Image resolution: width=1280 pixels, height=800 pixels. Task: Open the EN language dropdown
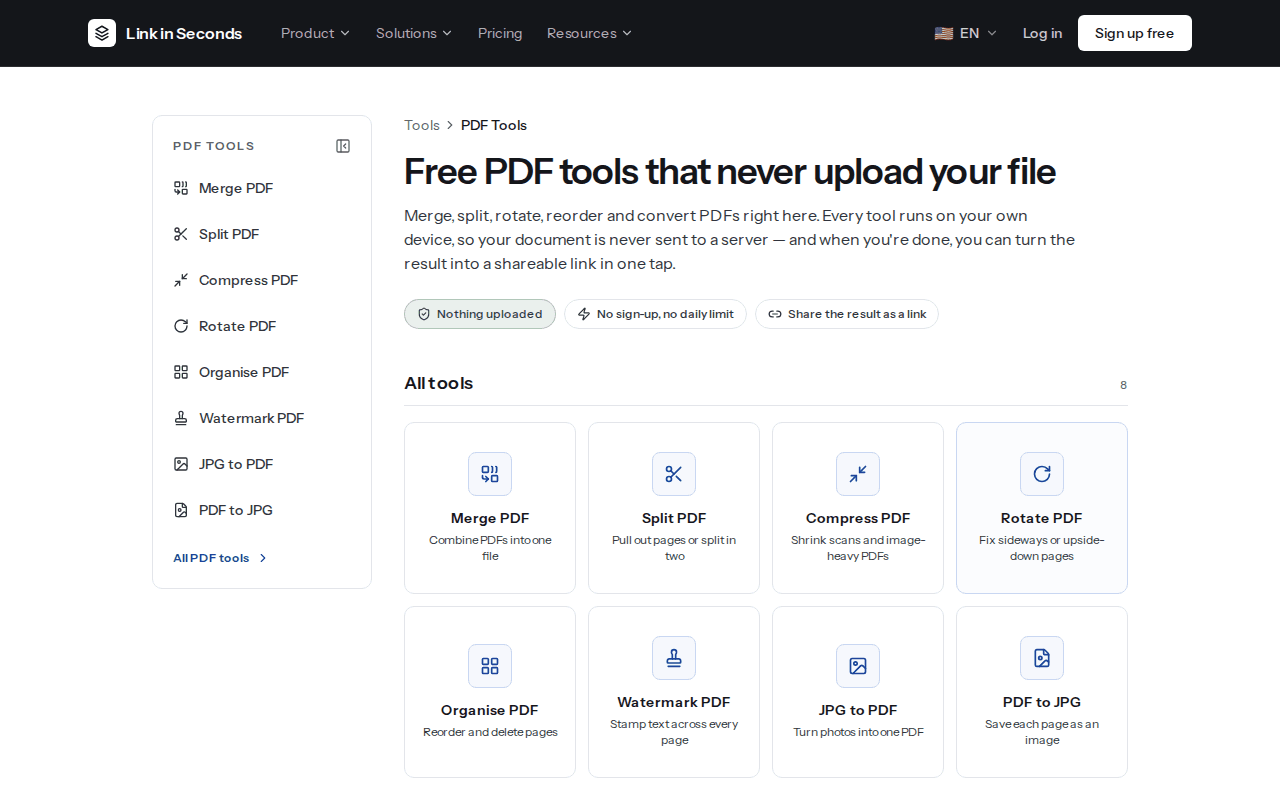click(966, 33)
